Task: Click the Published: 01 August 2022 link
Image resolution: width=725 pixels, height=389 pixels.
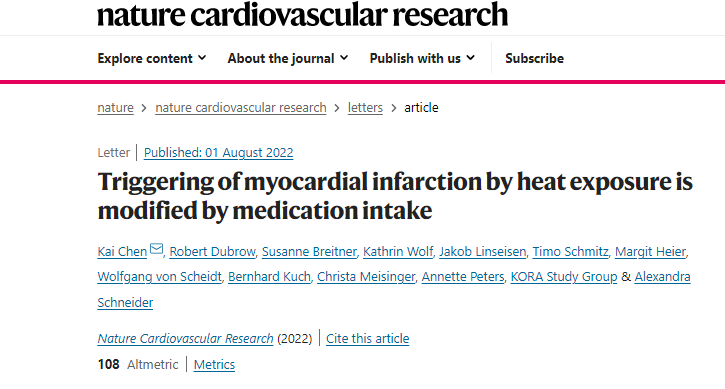Action: tap(219, 153)
